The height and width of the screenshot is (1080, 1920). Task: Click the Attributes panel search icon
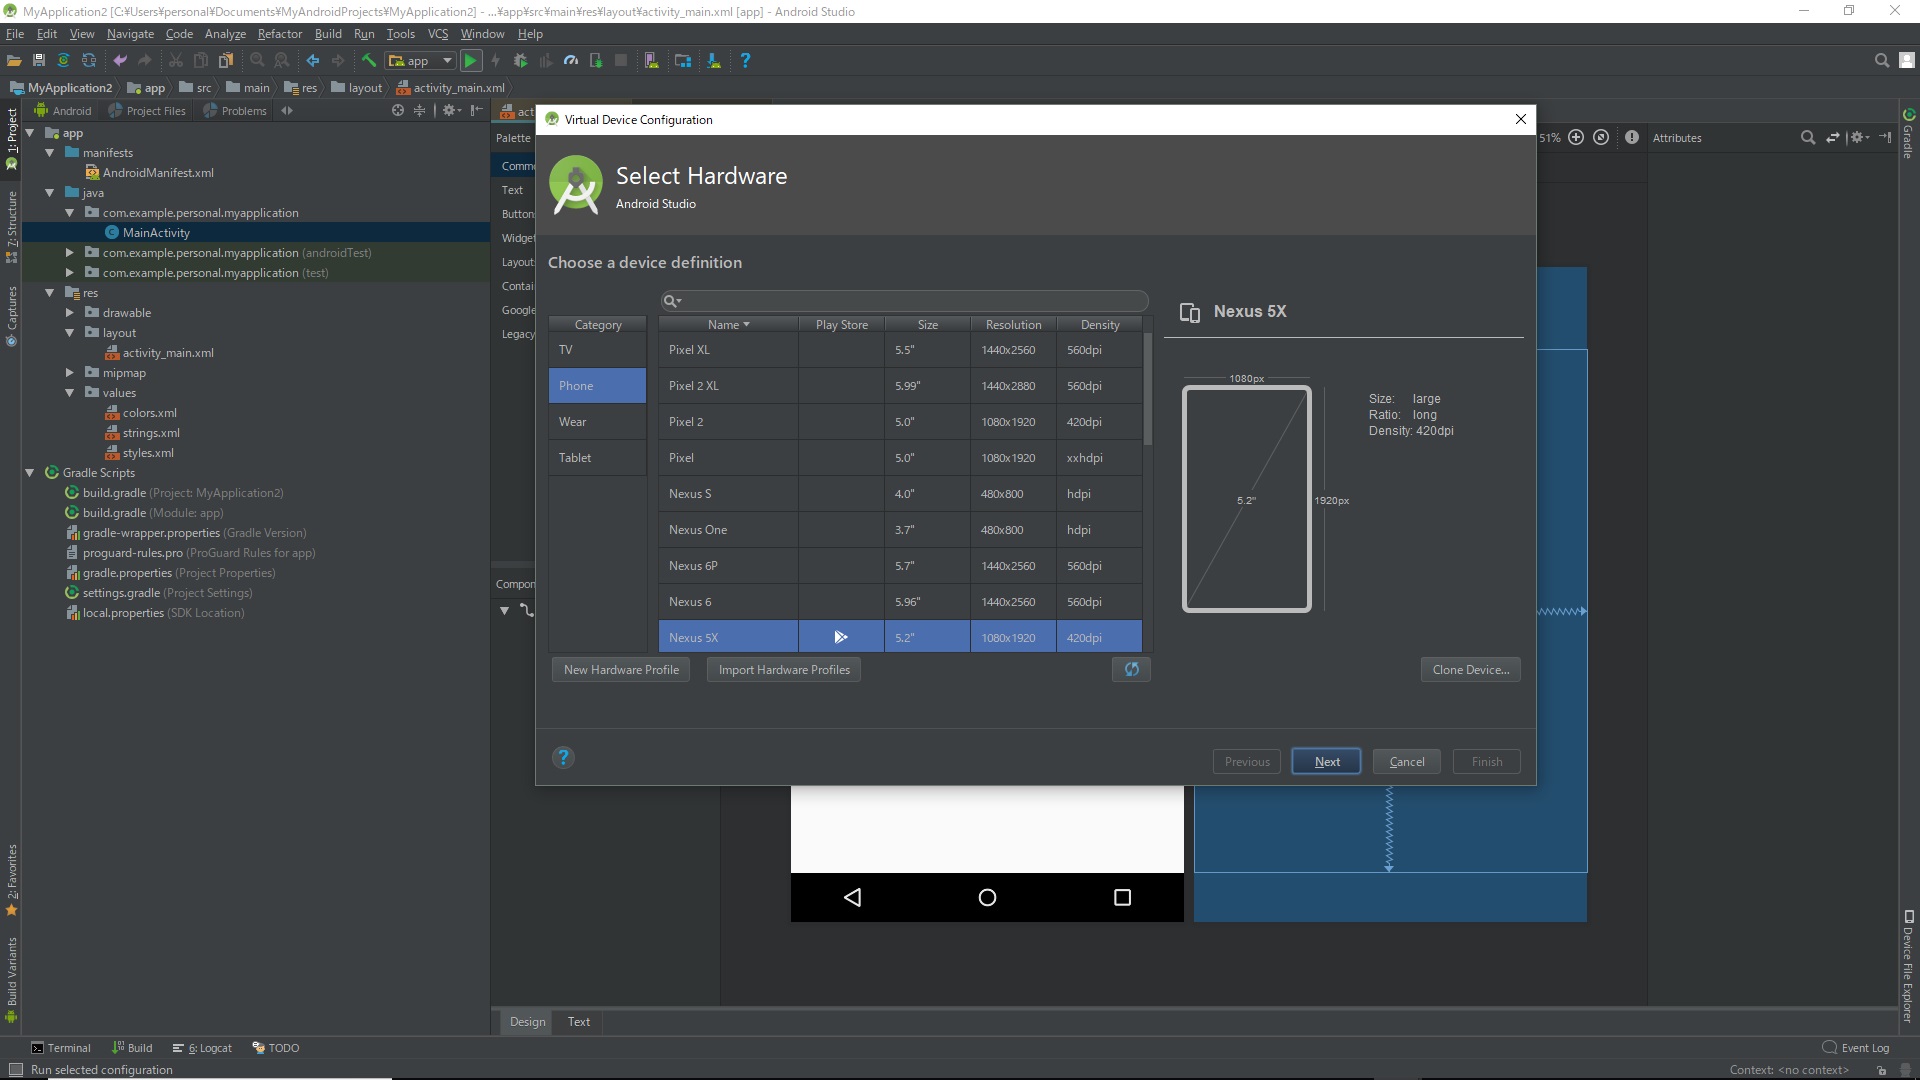pyautogui.click(x=1807, y=138)
